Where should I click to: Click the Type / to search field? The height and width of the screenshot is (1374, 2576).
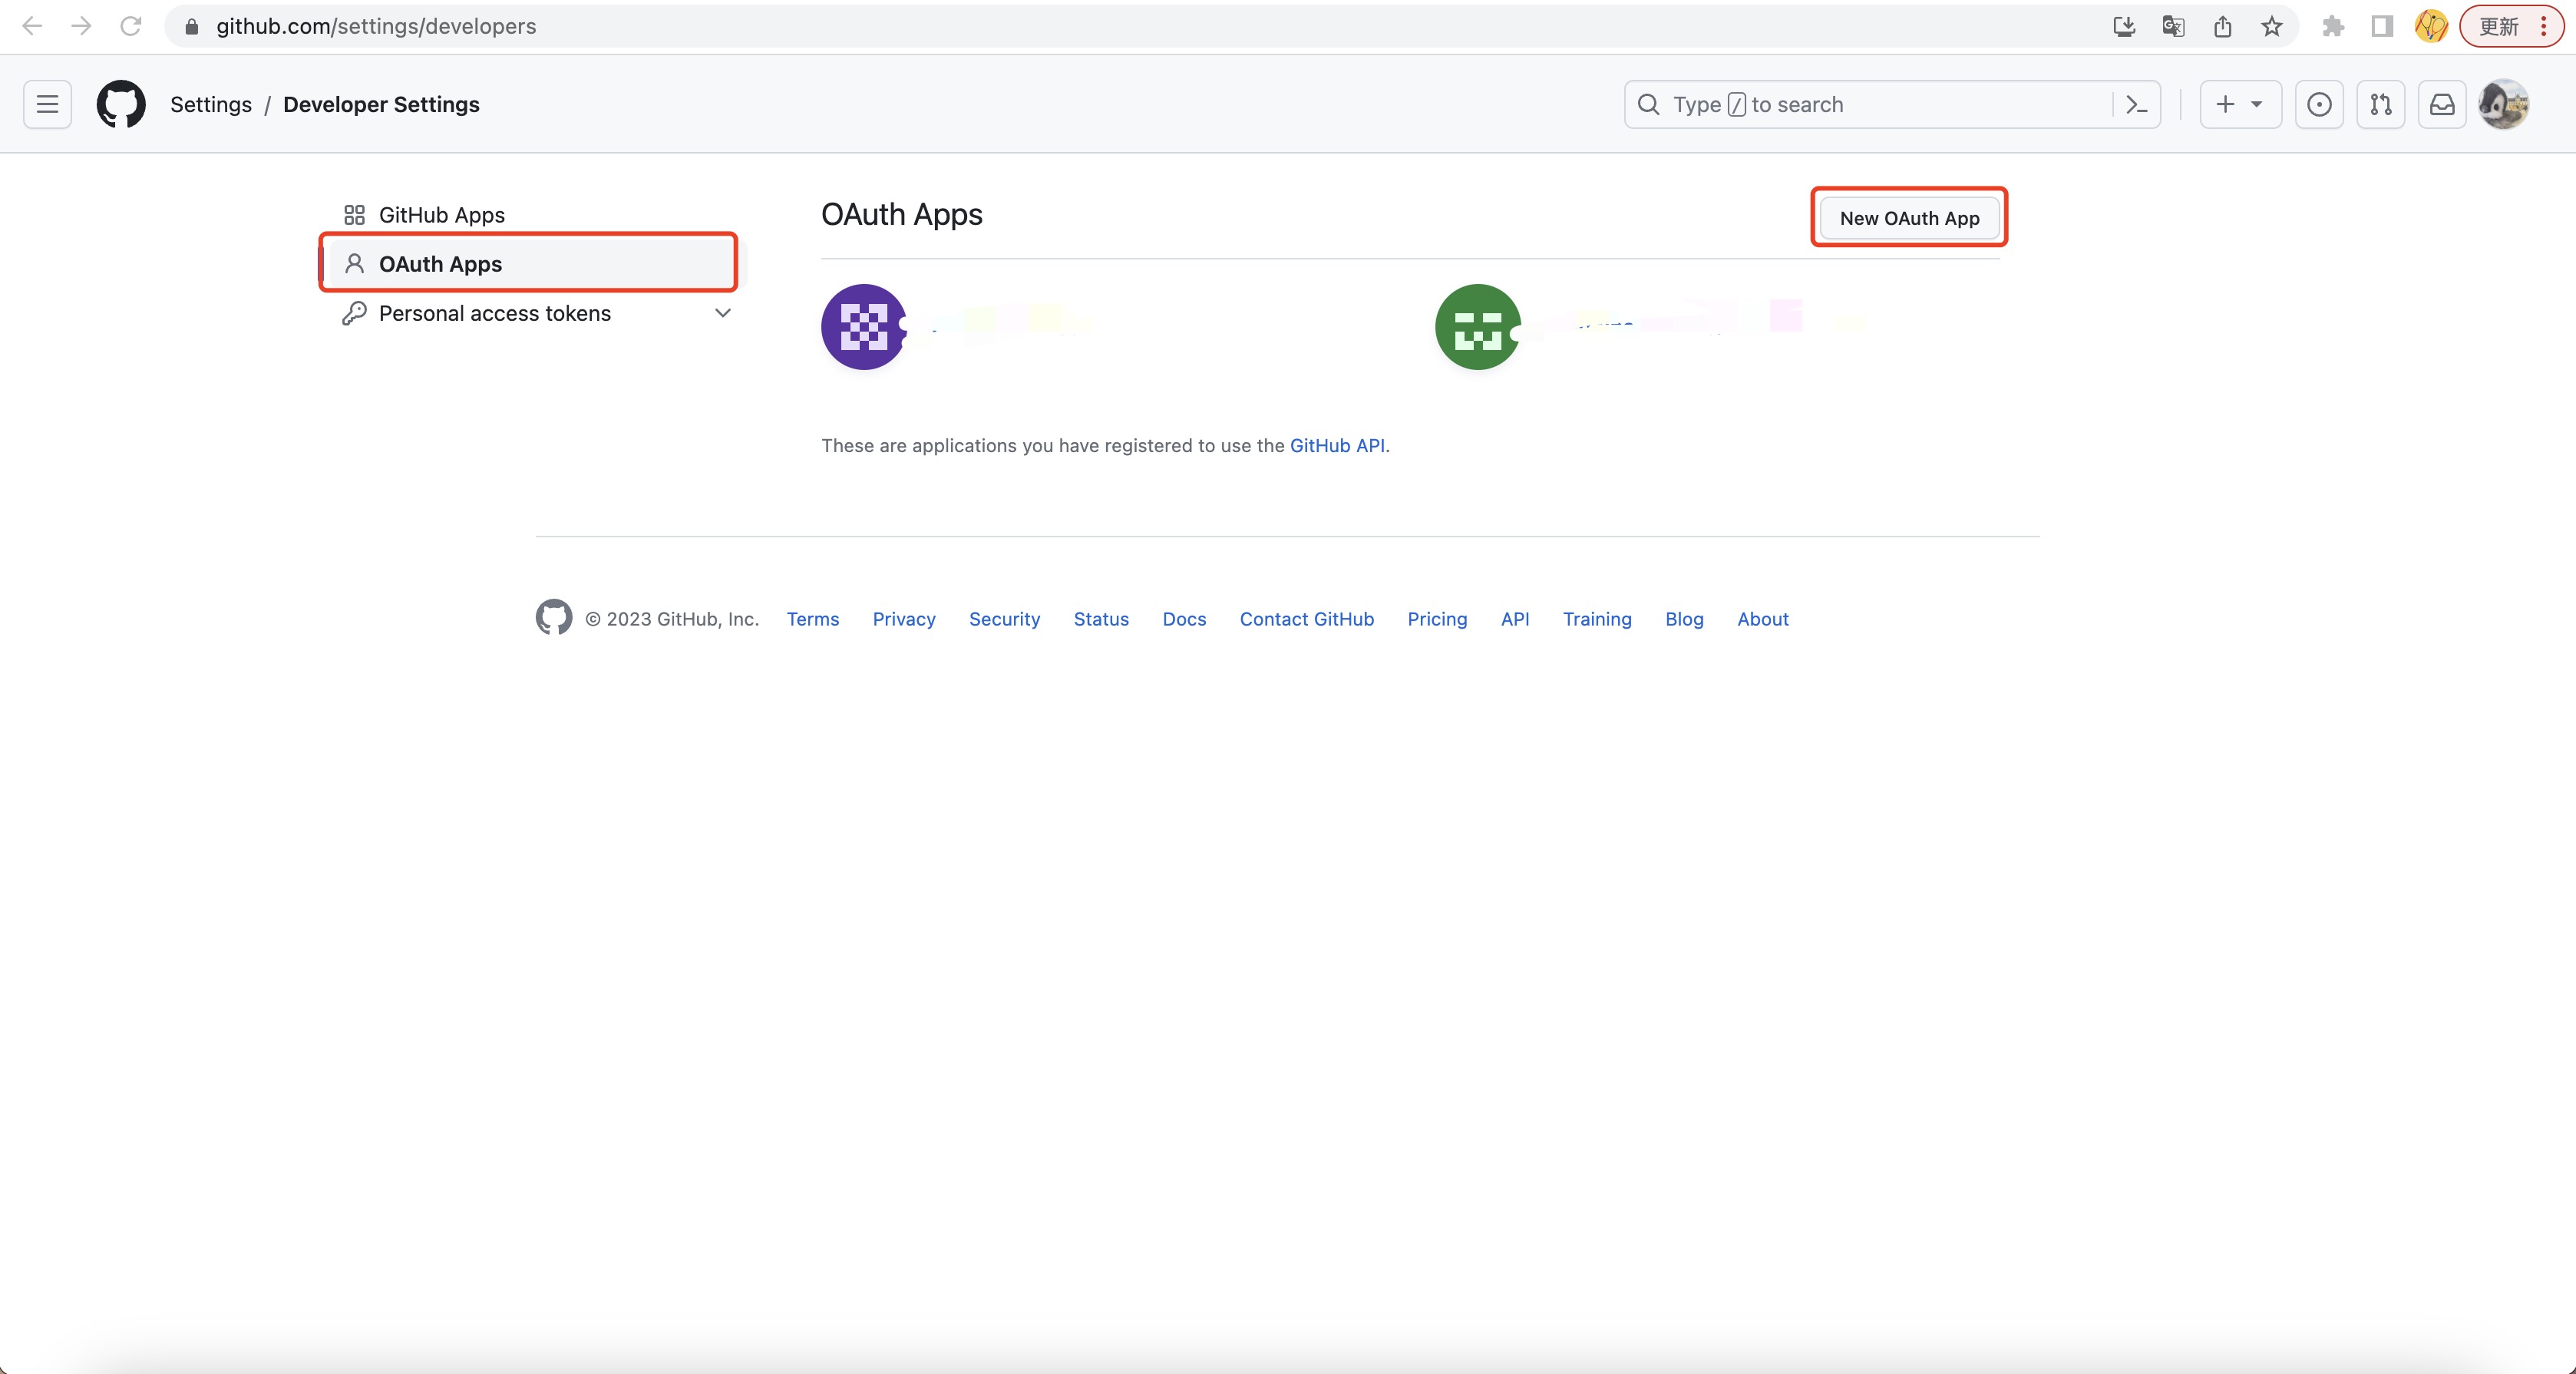[x=1870, y=104]
